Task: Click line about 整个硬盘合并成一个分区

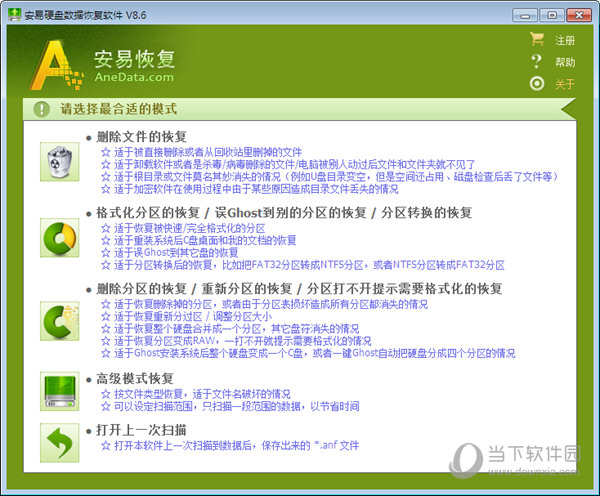Action: tap(230, 329)
